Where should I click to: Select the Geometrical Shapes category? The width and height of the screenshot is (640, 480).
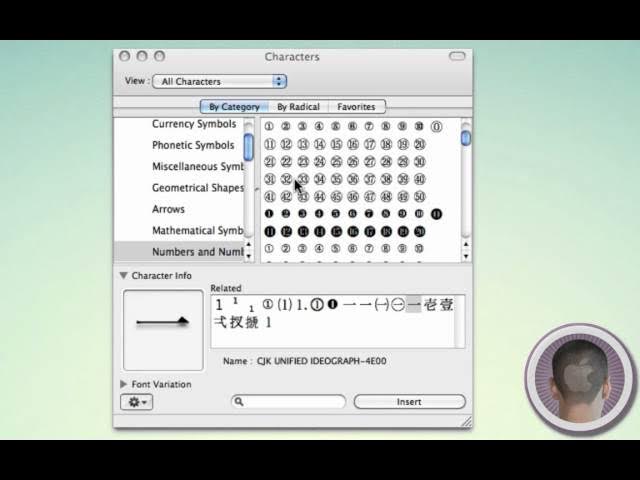click(197, 188)
